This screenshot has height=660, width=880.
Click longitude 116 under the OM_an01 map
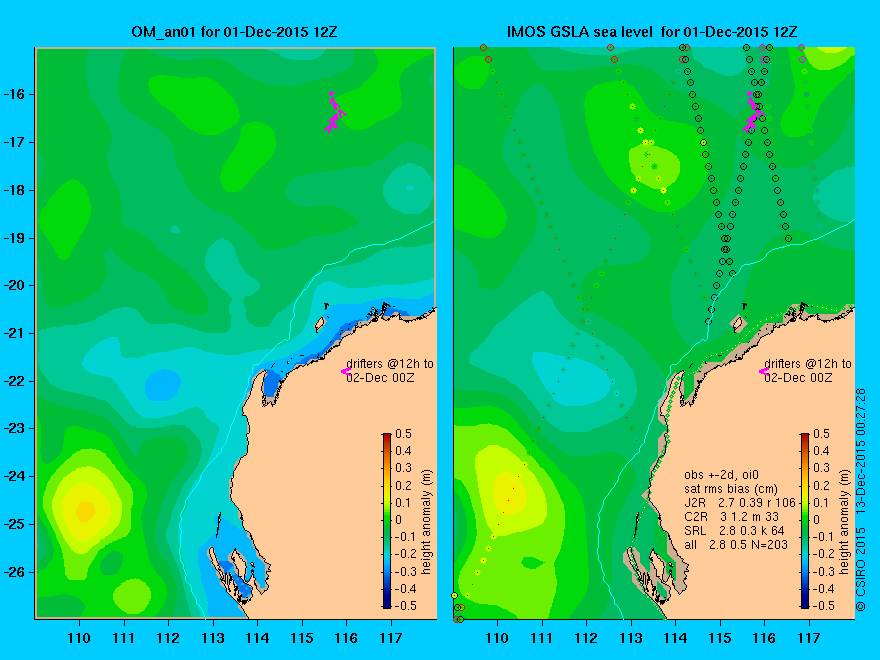click(x=346, y=638)
